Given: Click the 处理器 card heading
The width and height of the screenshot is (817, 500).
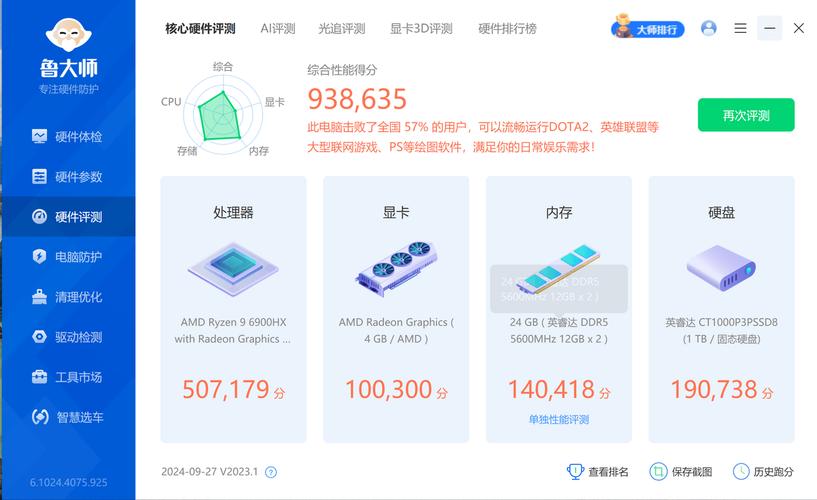Looking at the screenshot, I should [x=233, y=212].
